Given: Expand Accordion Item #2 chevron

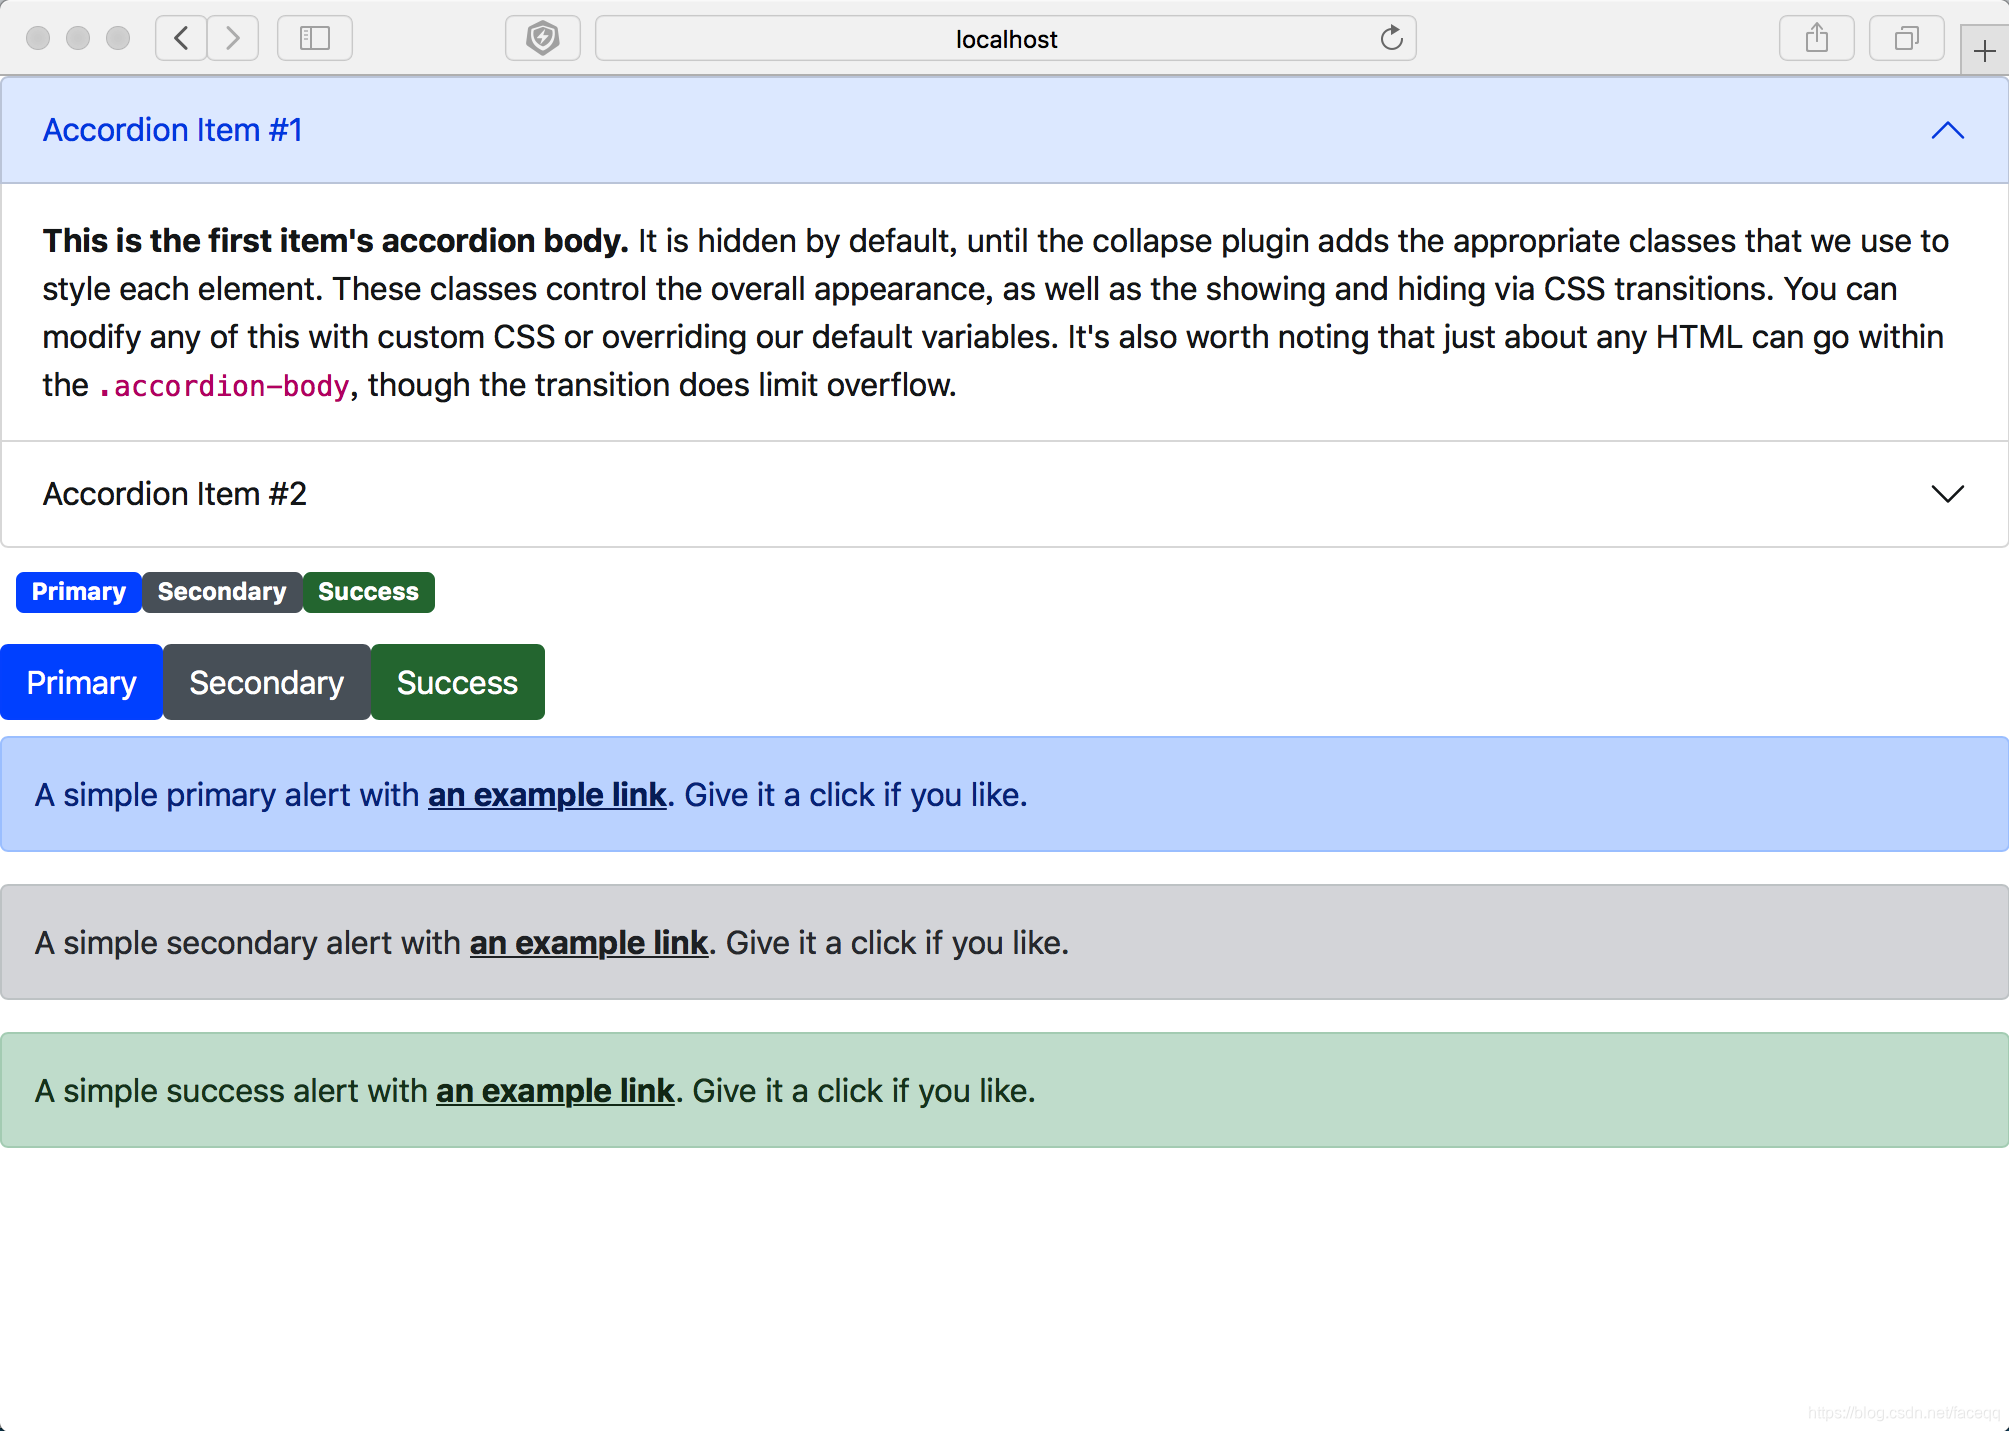Looking at the screenshot, I should [x=1947, y=494].
